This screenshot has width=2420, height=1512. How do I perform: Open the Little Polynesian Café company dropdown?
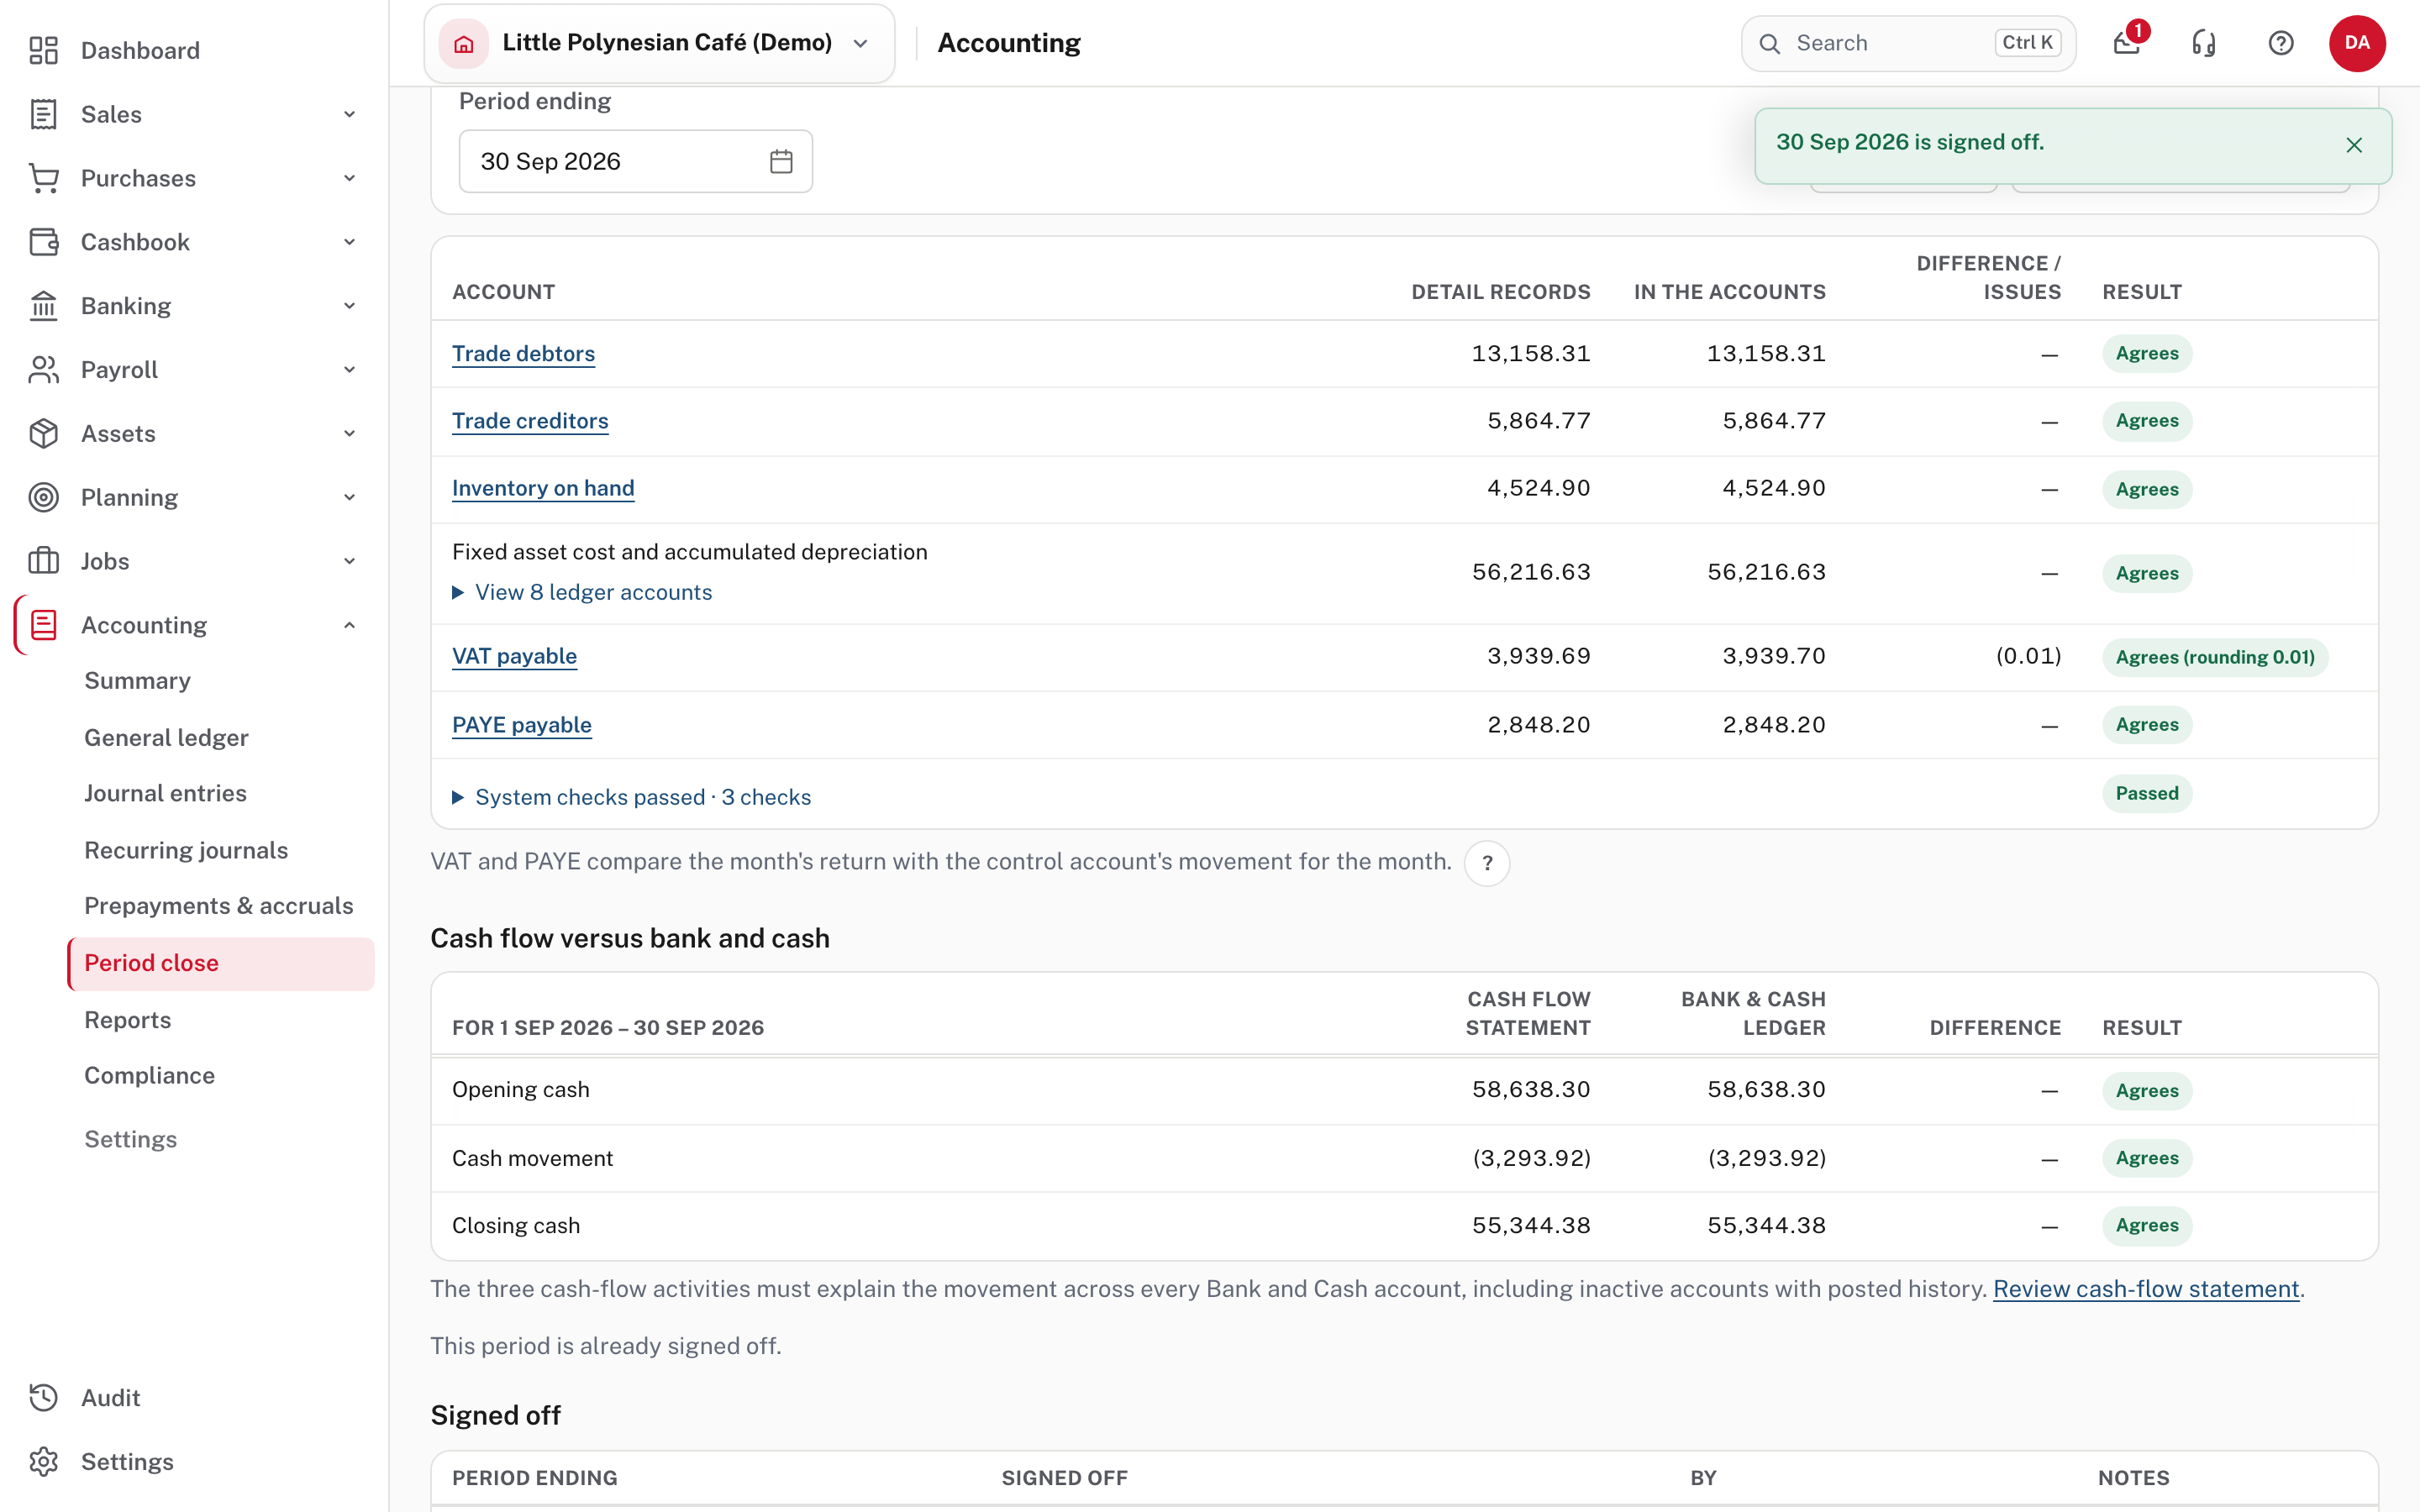click(x=660, y=43)
